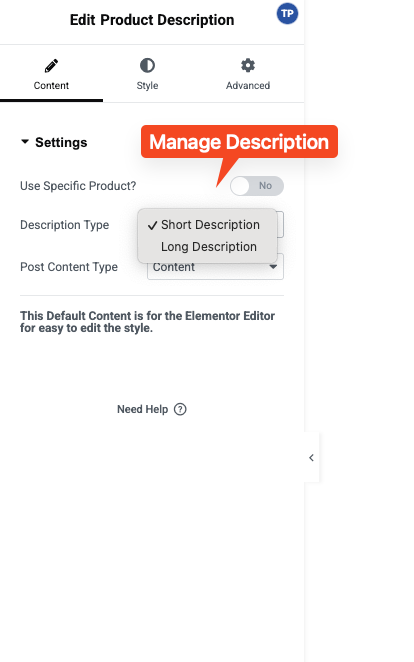Click the Settings collapse triangle
Viewport: 414px width, 662px height.
(25, 142)
